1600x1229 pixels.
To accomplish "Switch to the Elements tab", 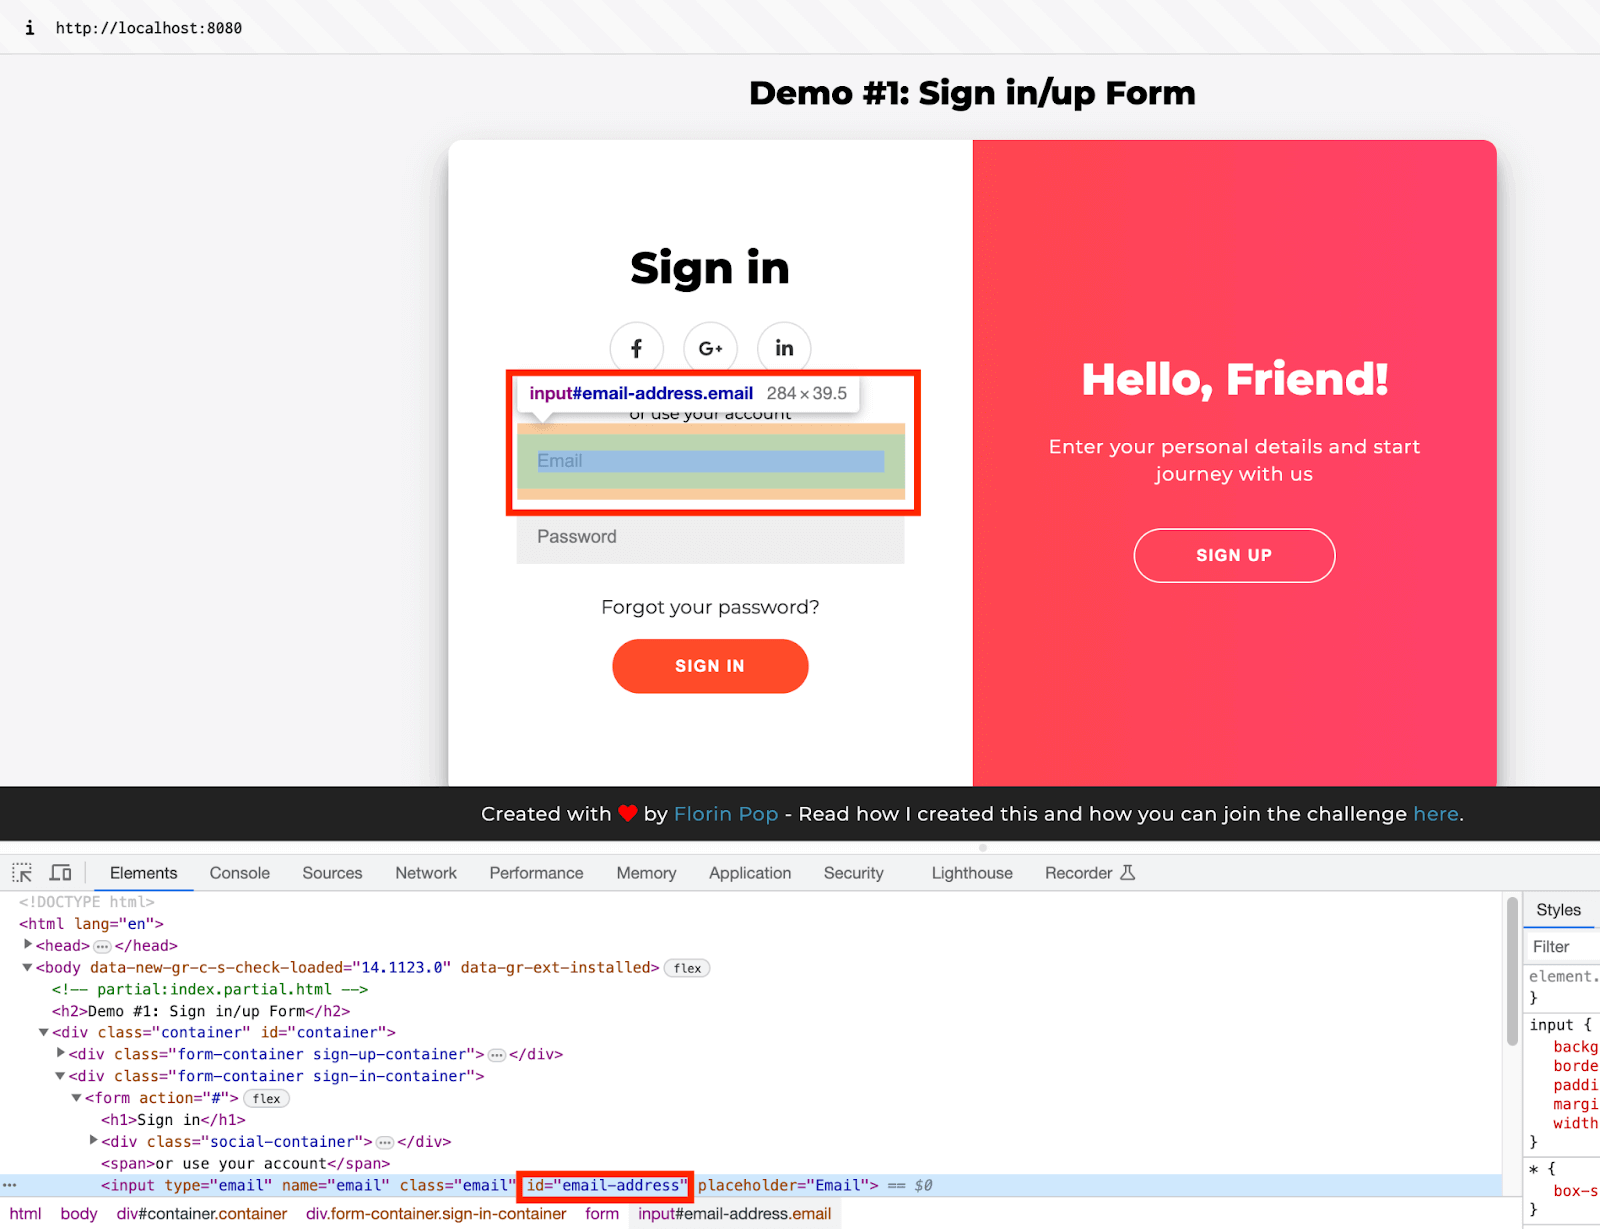I will (x=144, y=873).
